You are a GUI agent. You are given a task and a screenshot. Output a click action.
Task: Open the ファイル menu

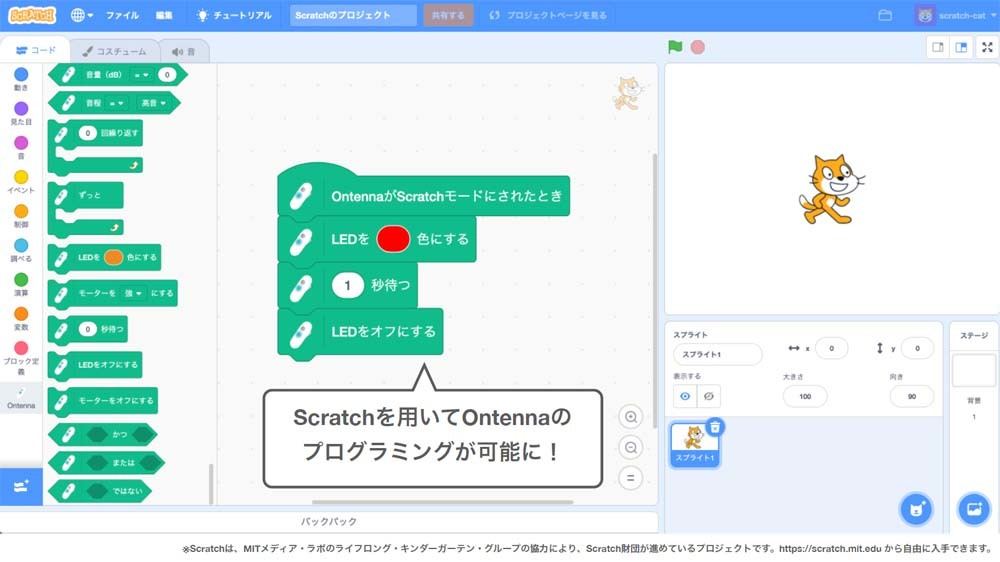point(122,15)
